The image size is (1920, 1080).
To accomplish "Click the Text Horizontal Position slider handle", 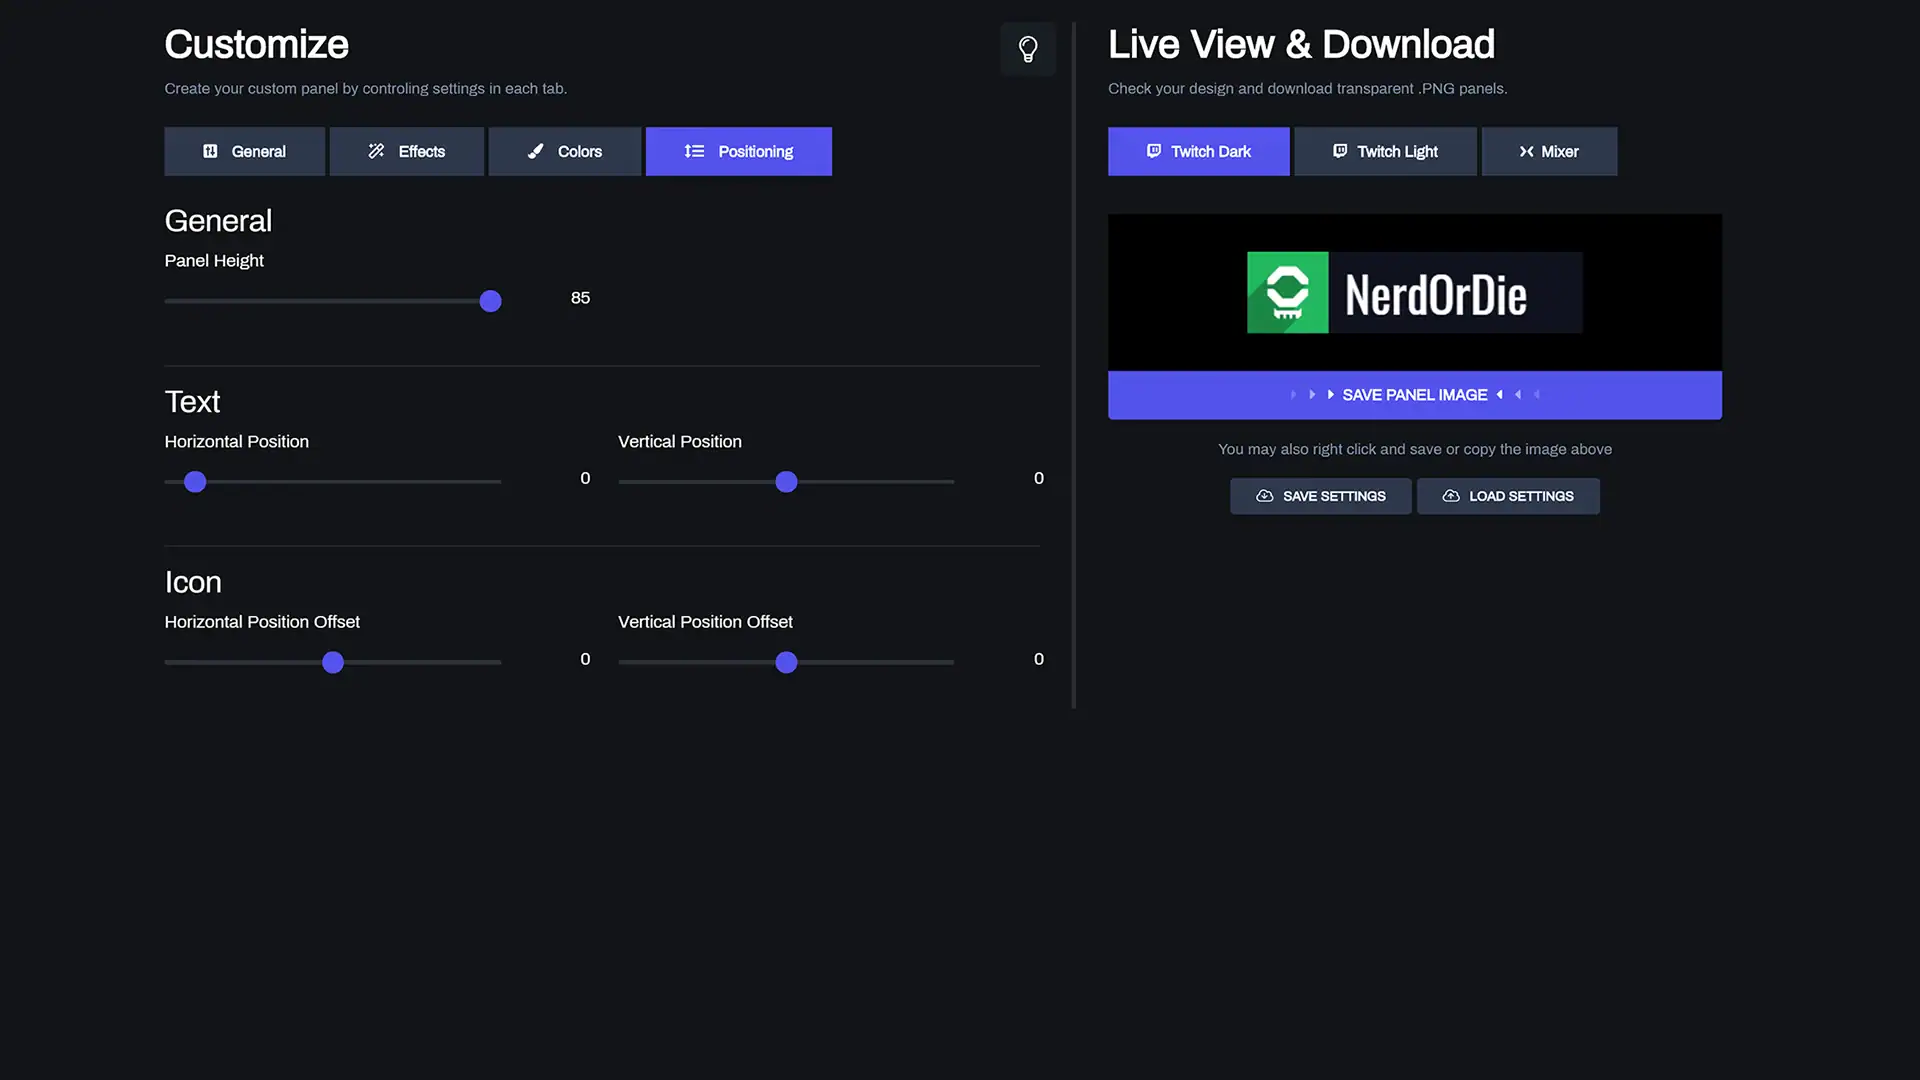I will pos(195,482).
